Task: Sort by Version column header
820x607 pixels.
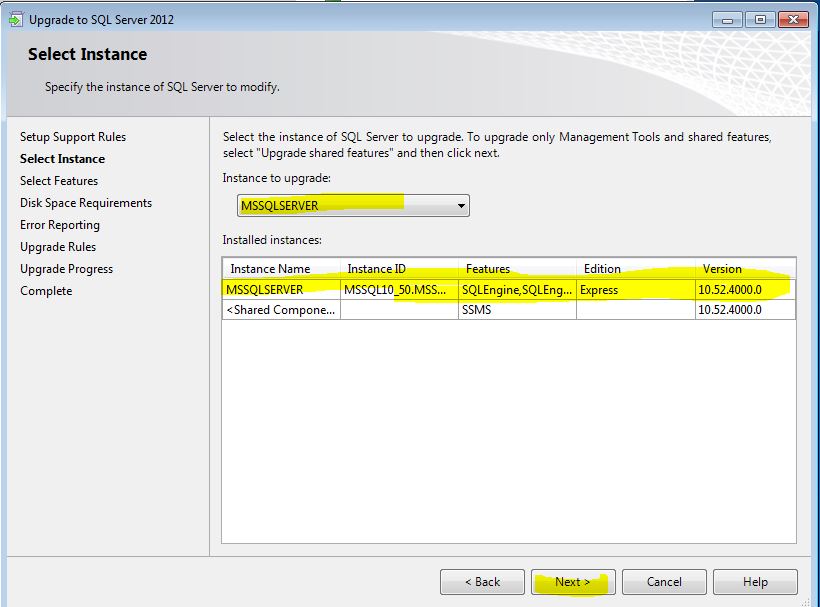Action: point(746,269)
